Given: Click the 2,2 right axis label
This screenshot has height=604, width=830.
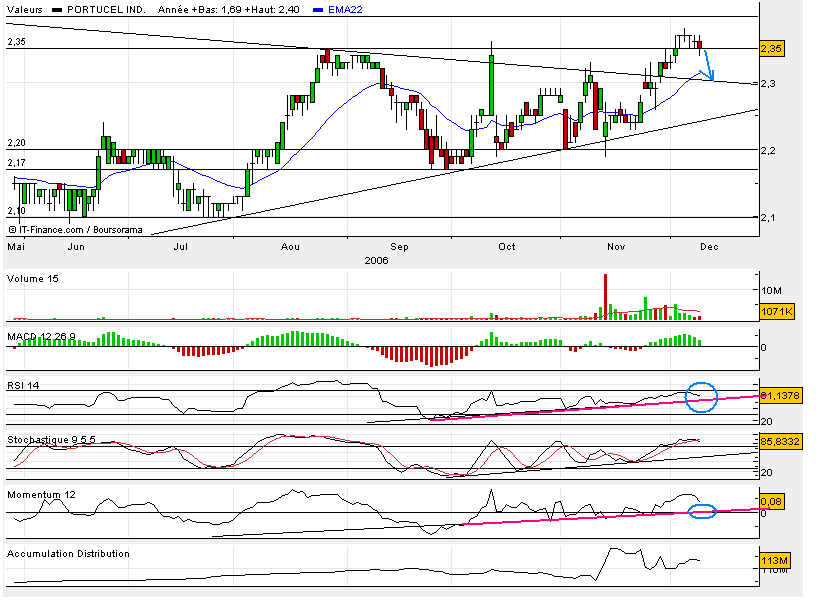Looking at the screenshot, I should coord(769,151).
